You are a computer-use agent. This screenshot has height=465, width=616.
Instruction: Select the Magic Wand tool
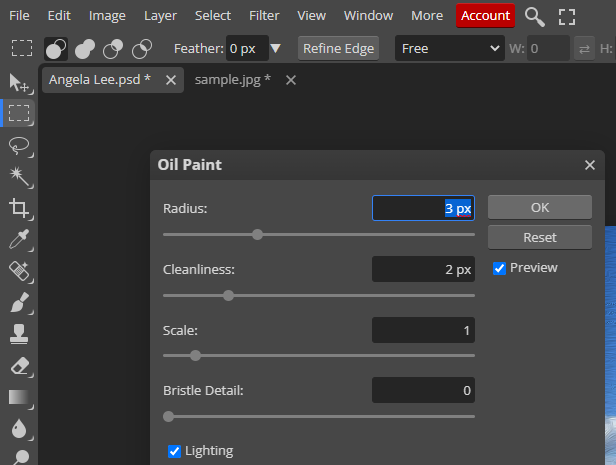point(19,176)
